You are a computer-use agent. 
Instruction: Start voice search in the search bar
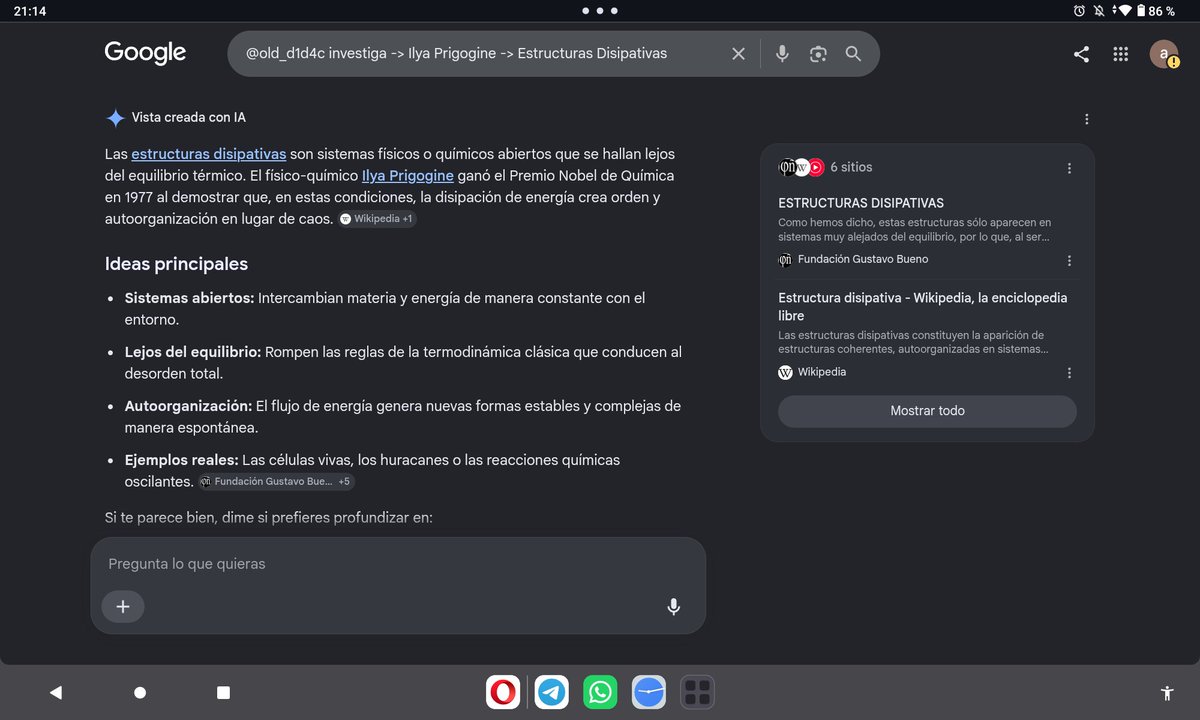(x=782, y=54)
